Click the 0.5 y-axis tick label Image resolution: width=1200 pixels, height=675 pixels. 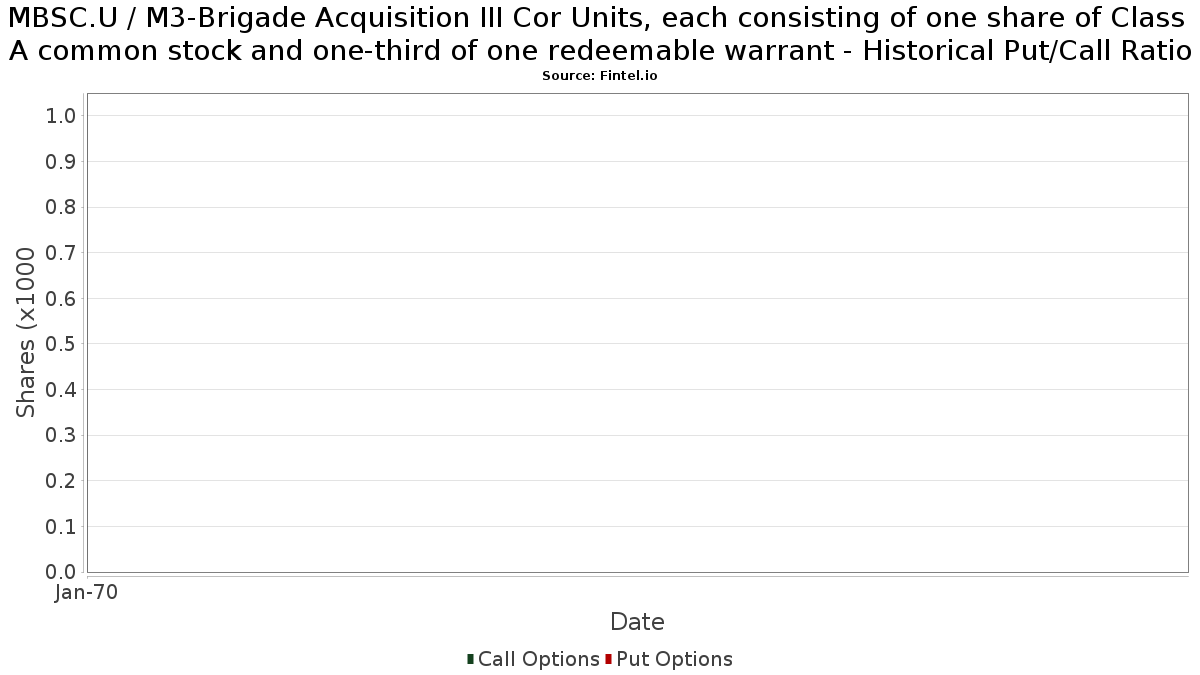point(61,344)
